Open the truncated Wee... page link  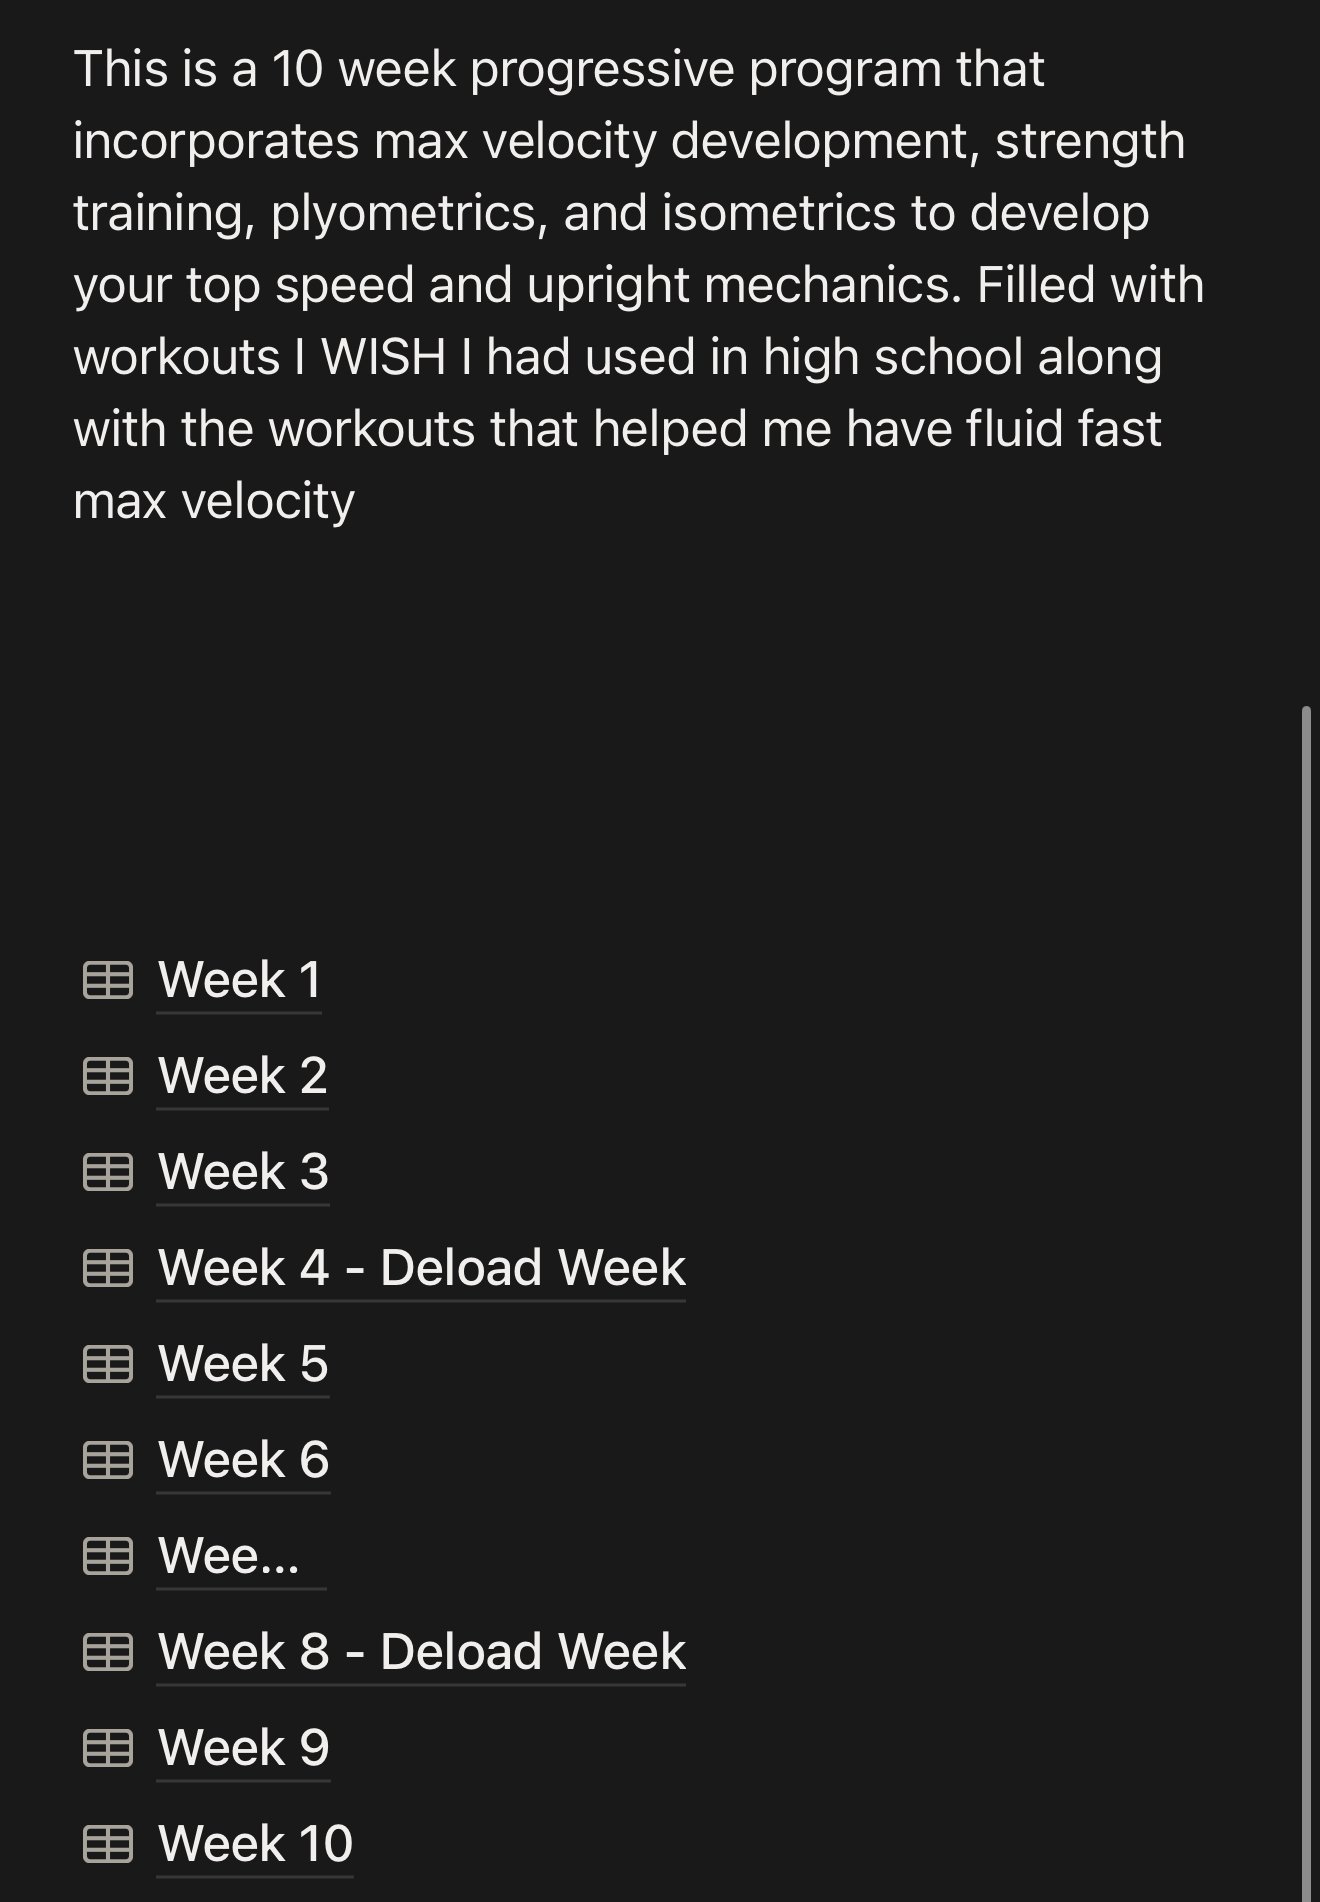coord(229,1556)
